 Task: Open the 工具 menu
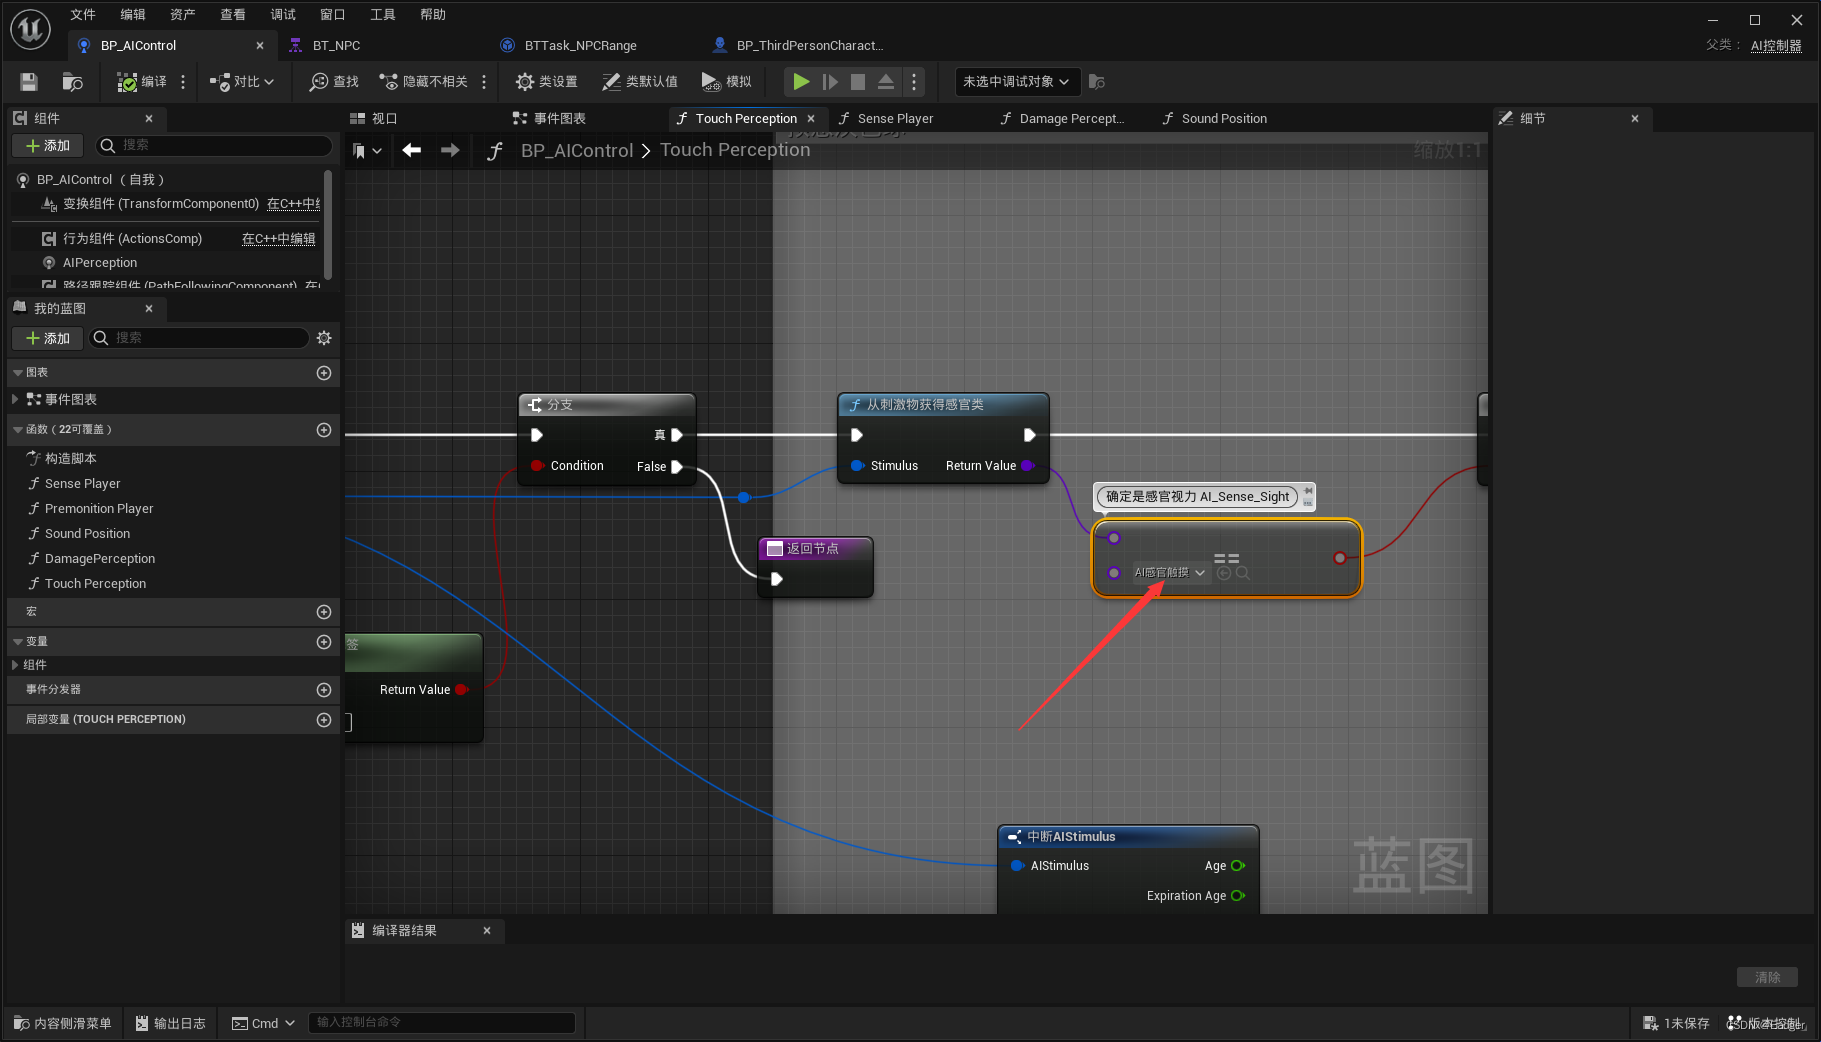click(383, 14)
